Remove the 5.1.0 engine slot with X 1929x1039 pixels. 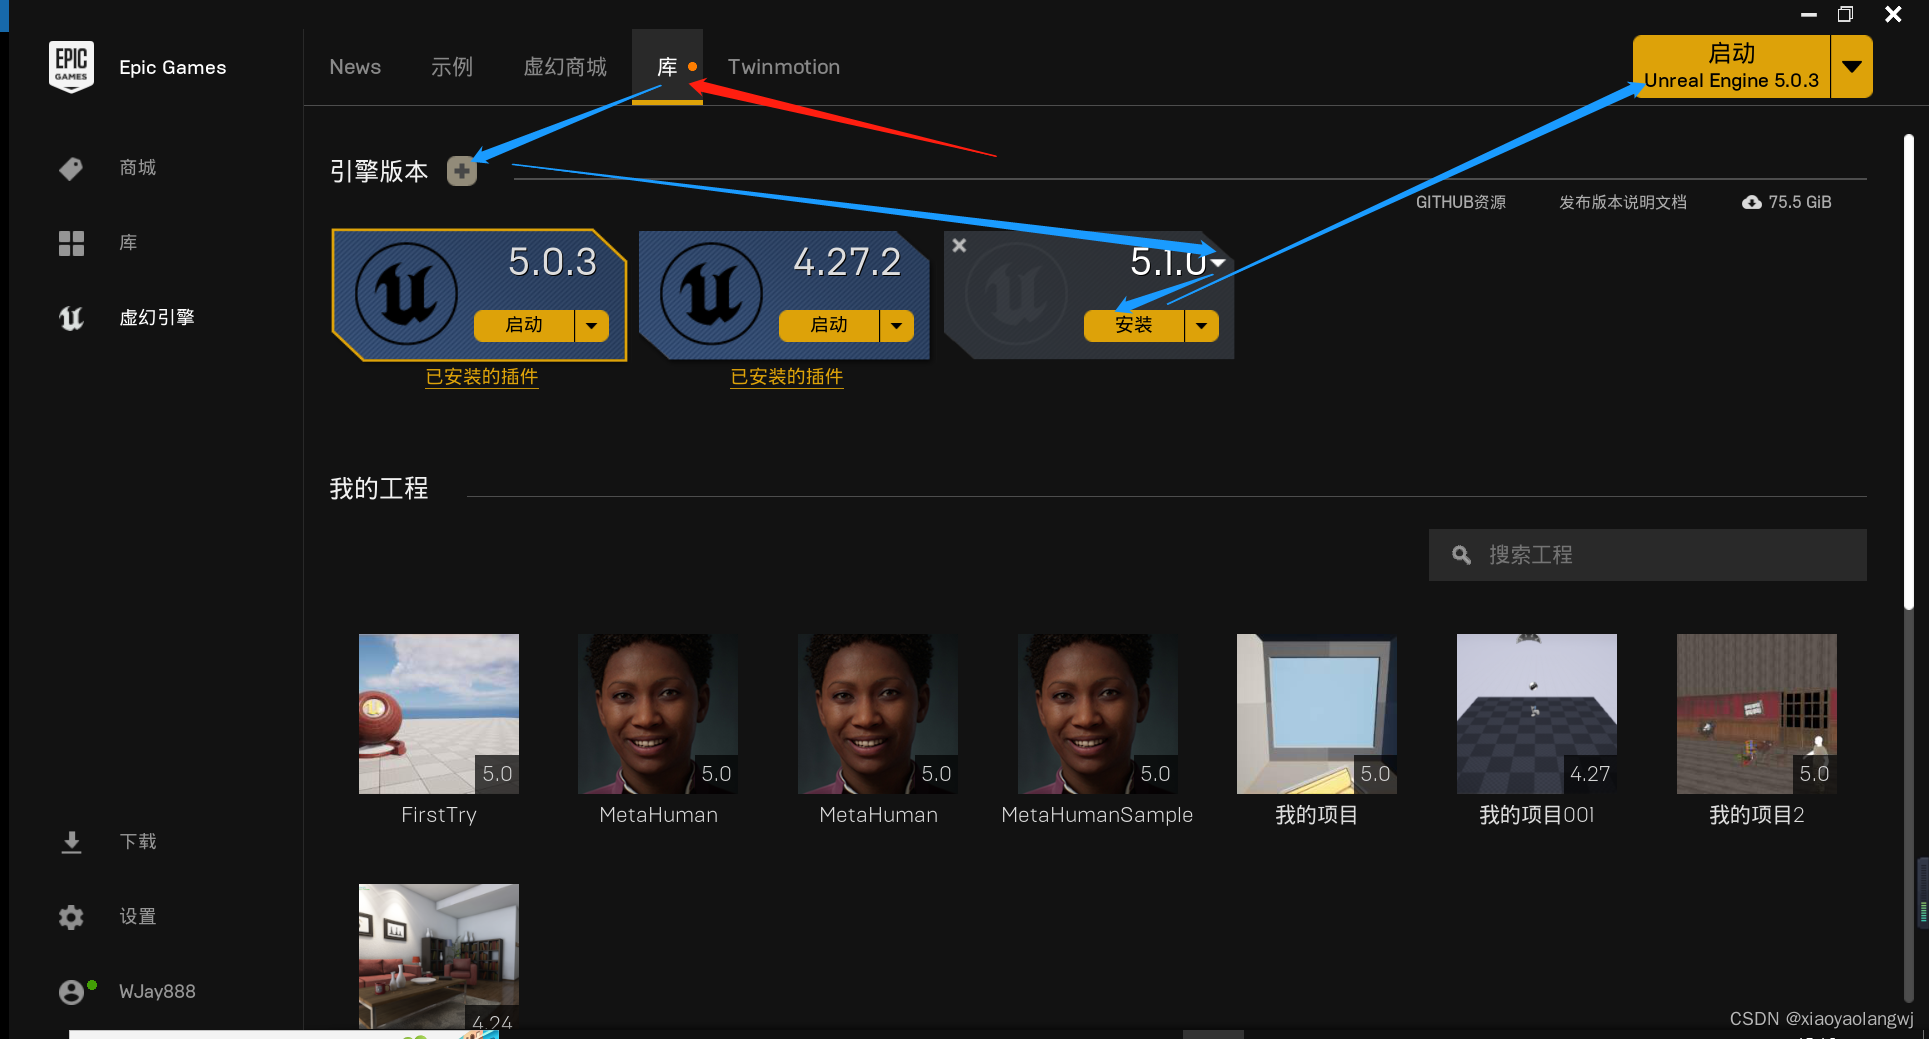959,245
